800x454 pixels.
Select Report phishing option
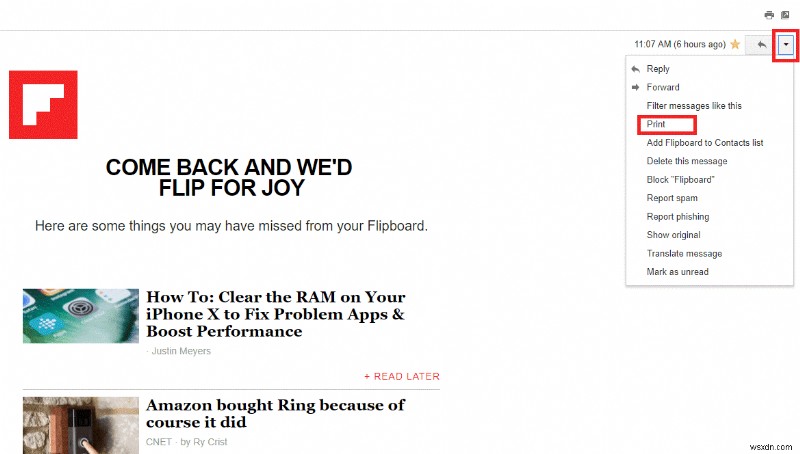[677, 217]
